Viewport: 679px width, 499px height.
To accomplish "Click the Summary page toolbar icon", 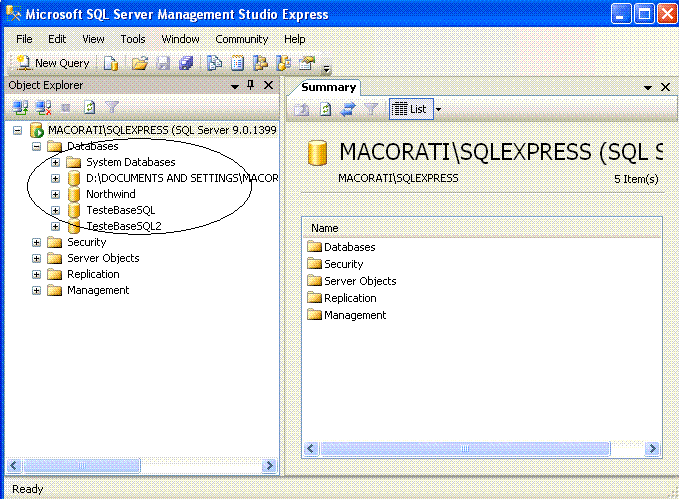I will 237,63.
